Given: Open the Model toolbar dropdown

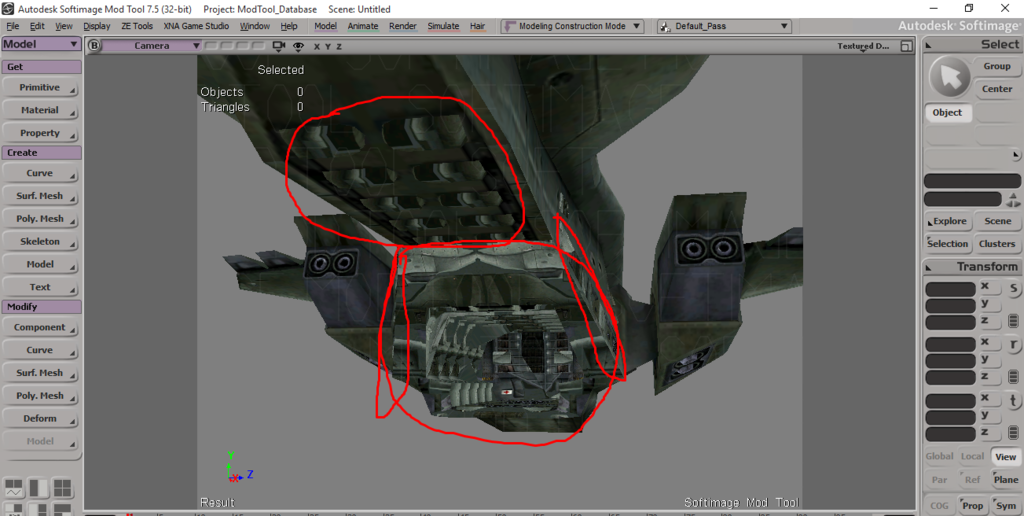Looking at the screenshot, I should pos(41,44).
